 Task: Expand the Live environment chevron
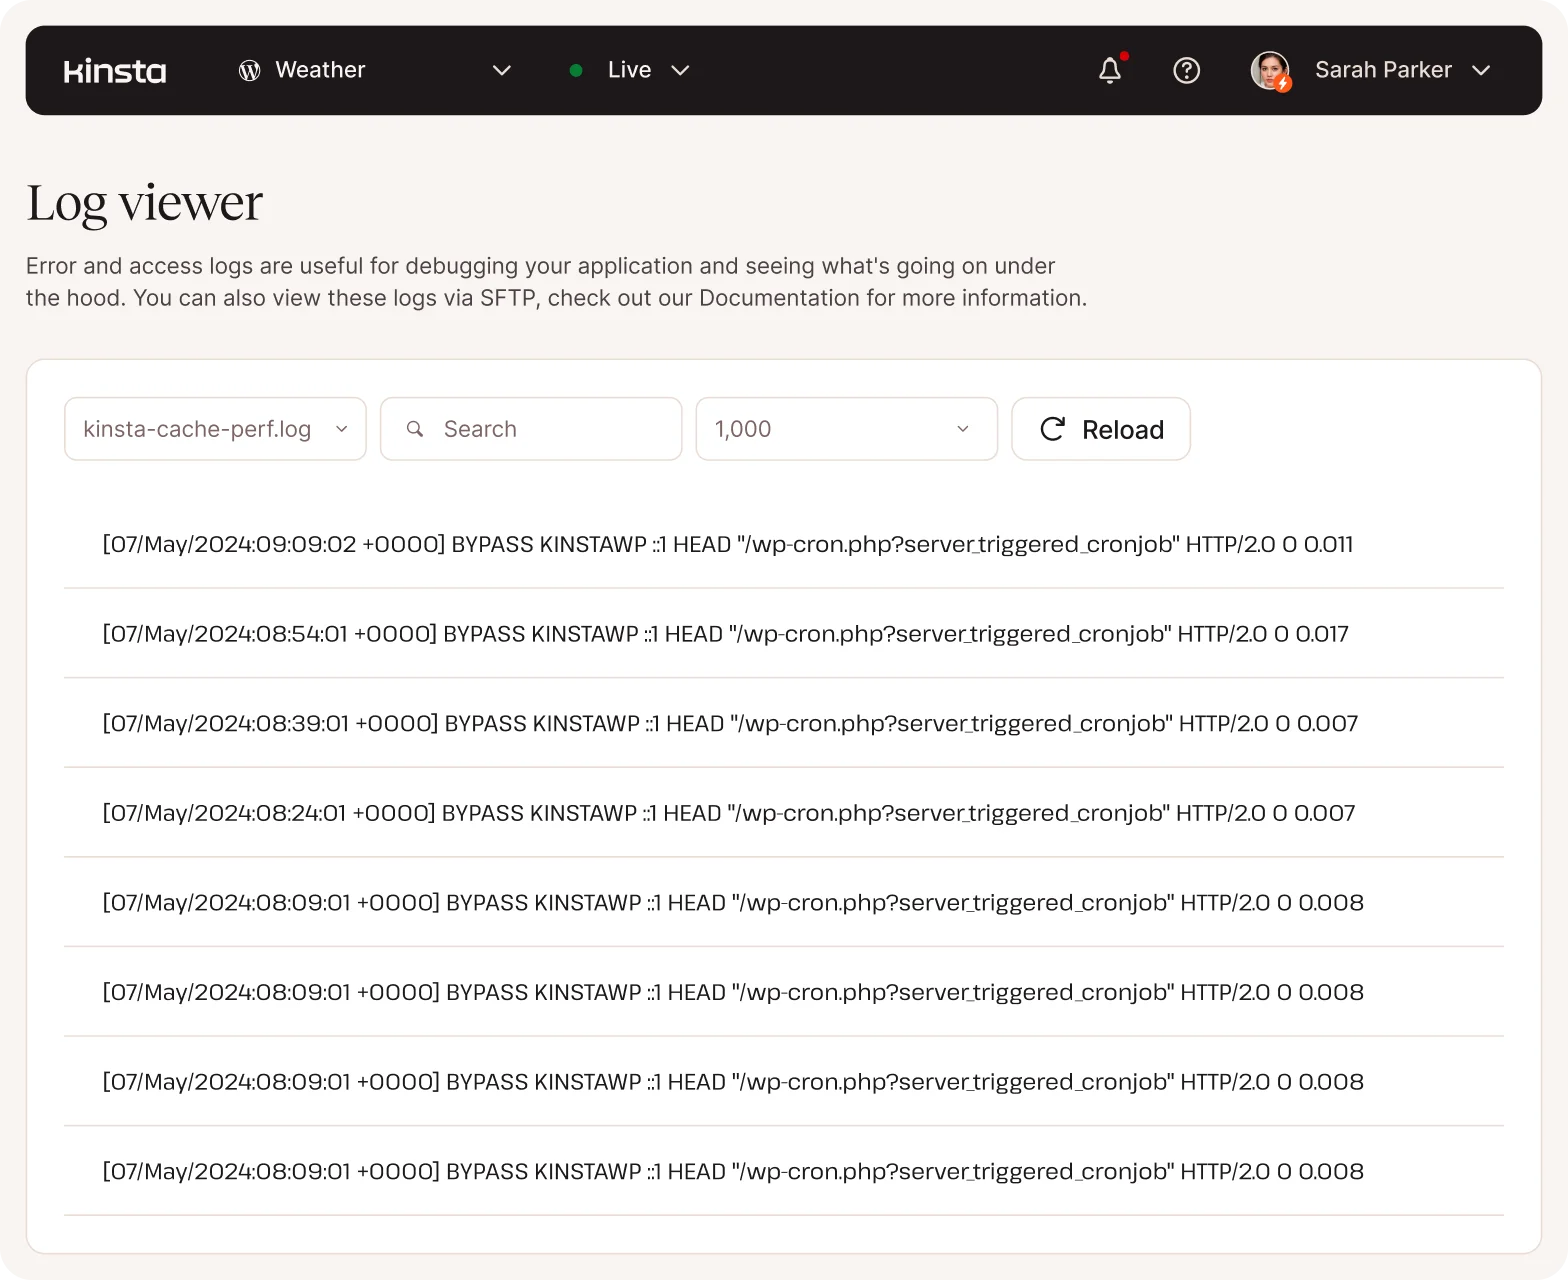click(680, 70)
